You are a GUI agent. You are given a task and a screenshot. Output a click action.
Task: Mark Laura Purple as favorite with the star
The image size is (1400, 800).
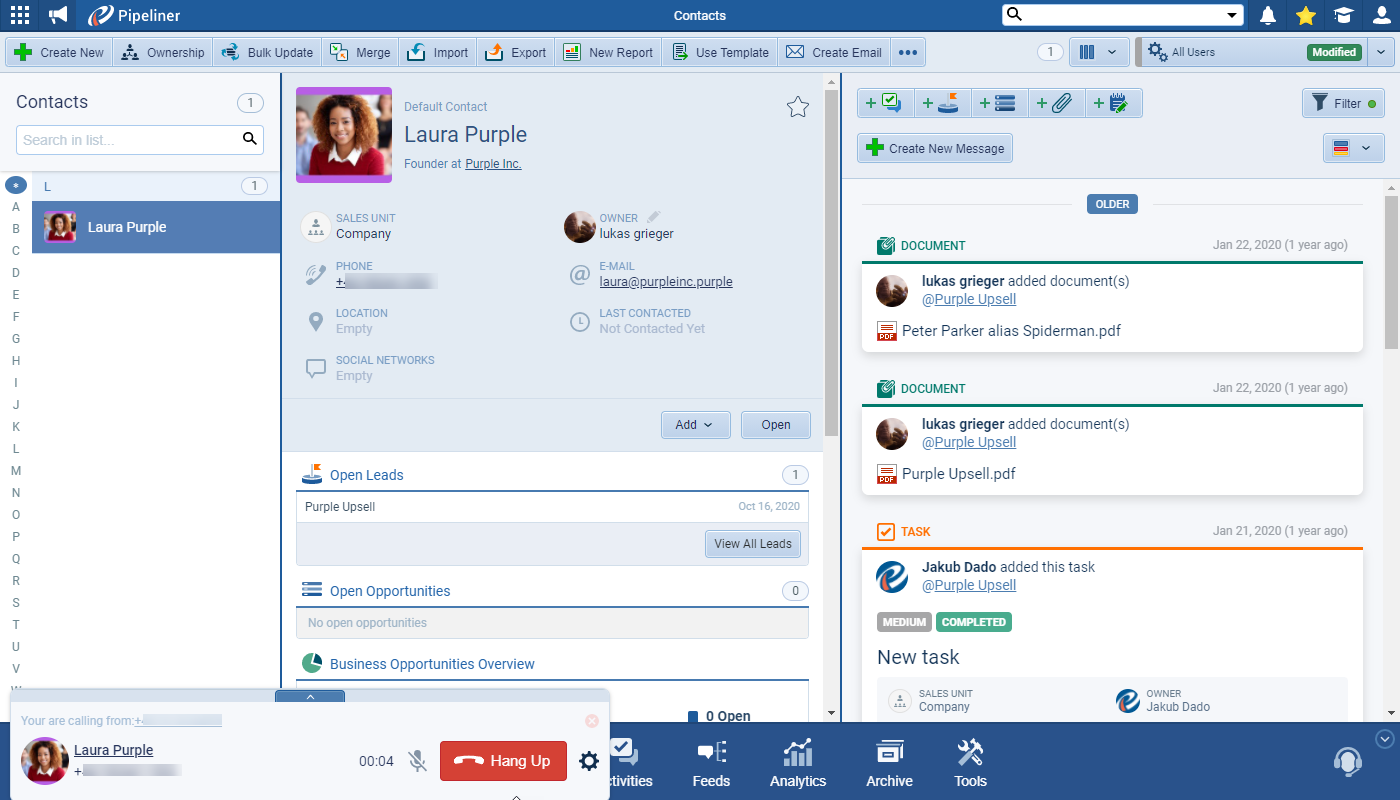point(797,107)
